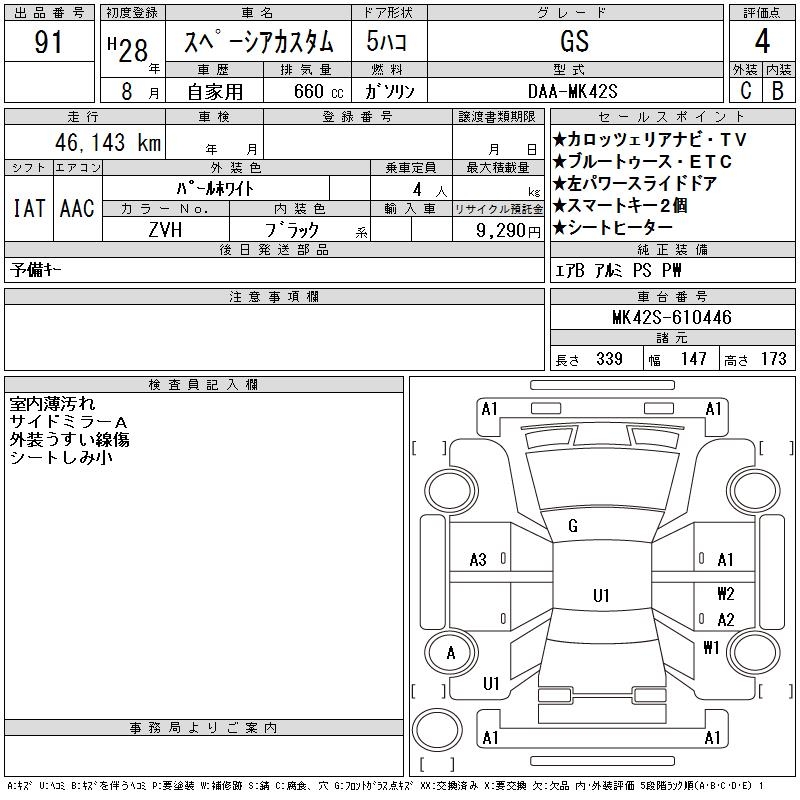Click the circled A wheel mark

click(451, 653)
